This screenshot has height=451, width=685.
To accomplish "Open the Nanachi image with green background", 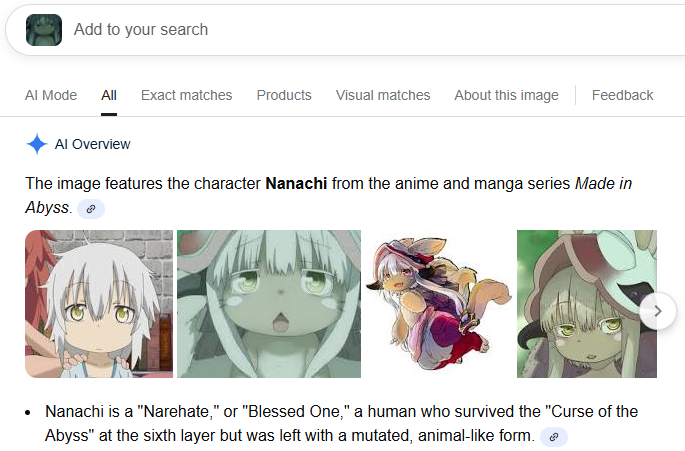I will pyautogui.click(x=587, y=304).
